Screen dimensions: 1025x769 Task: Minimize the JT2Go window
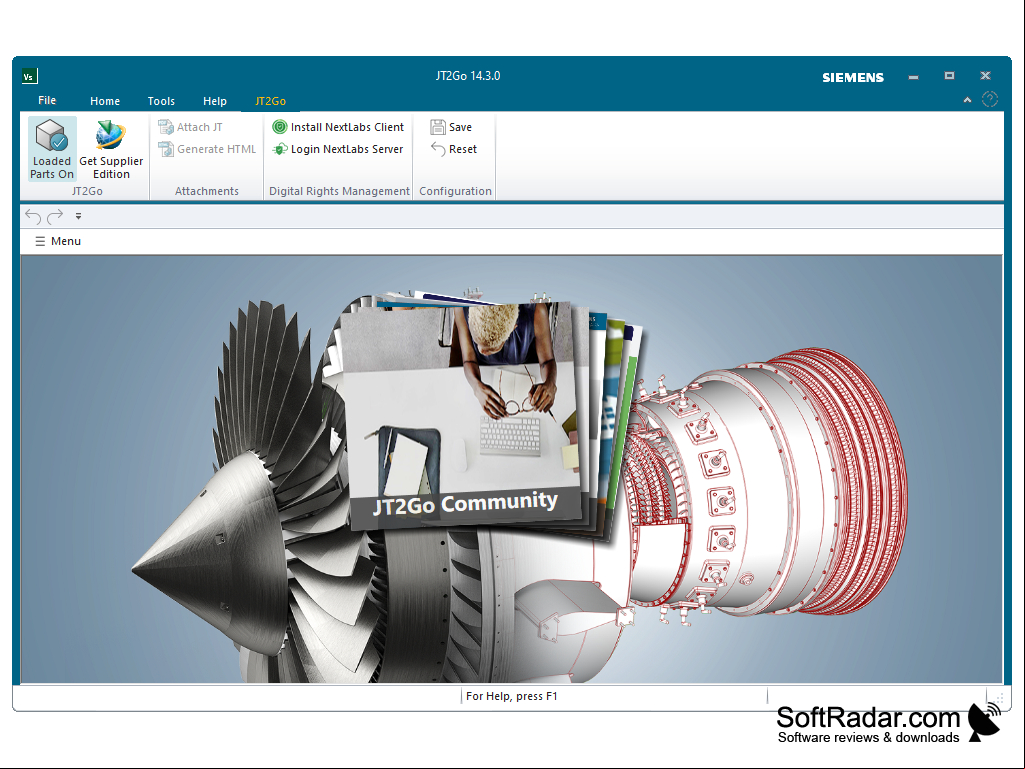913,77
